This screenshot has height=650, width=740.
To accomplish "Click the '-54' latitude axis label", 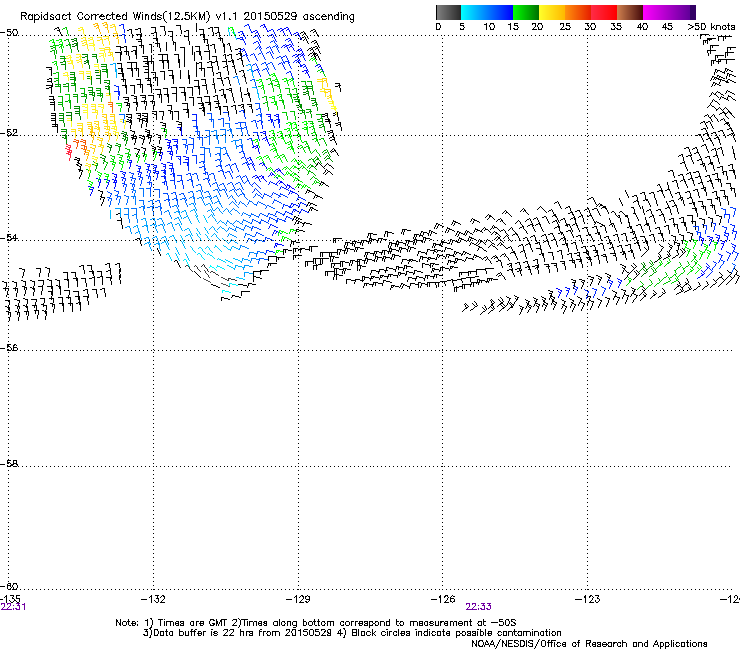I will click(9, 238).
